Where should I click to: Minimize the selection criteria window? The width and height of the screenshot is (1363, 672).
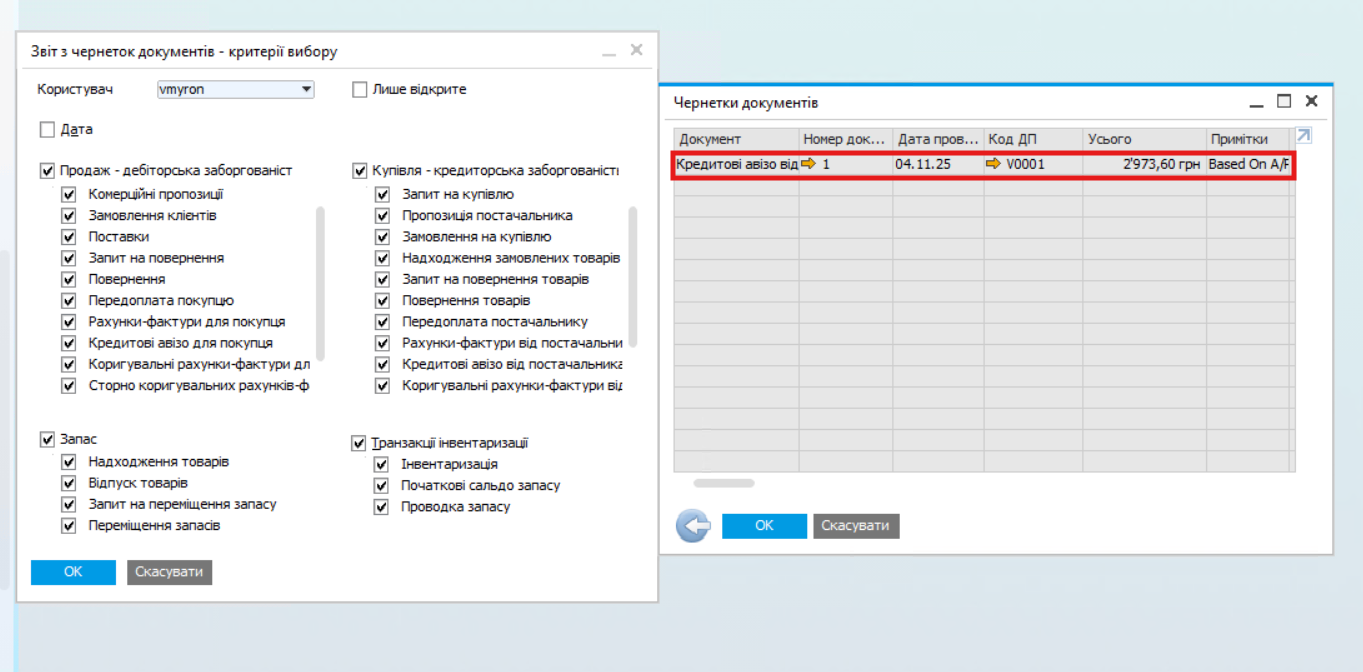click(x=608, y=51)
